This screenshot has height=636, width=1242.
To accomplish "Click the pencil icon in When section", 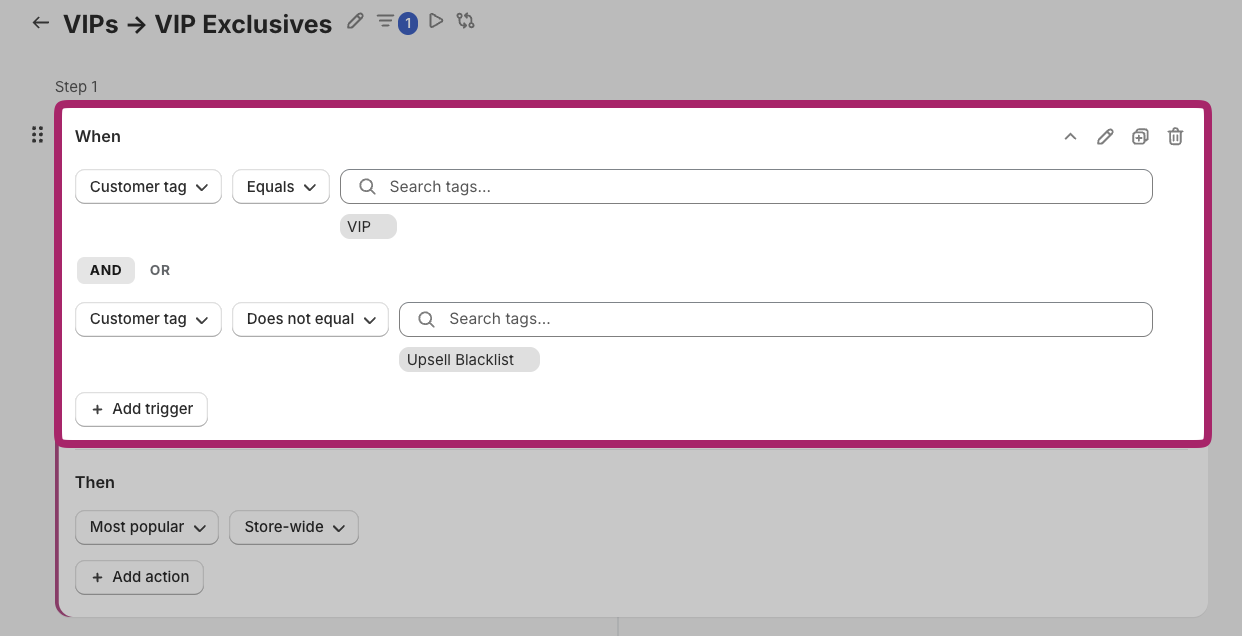I will pos(1105,137).
